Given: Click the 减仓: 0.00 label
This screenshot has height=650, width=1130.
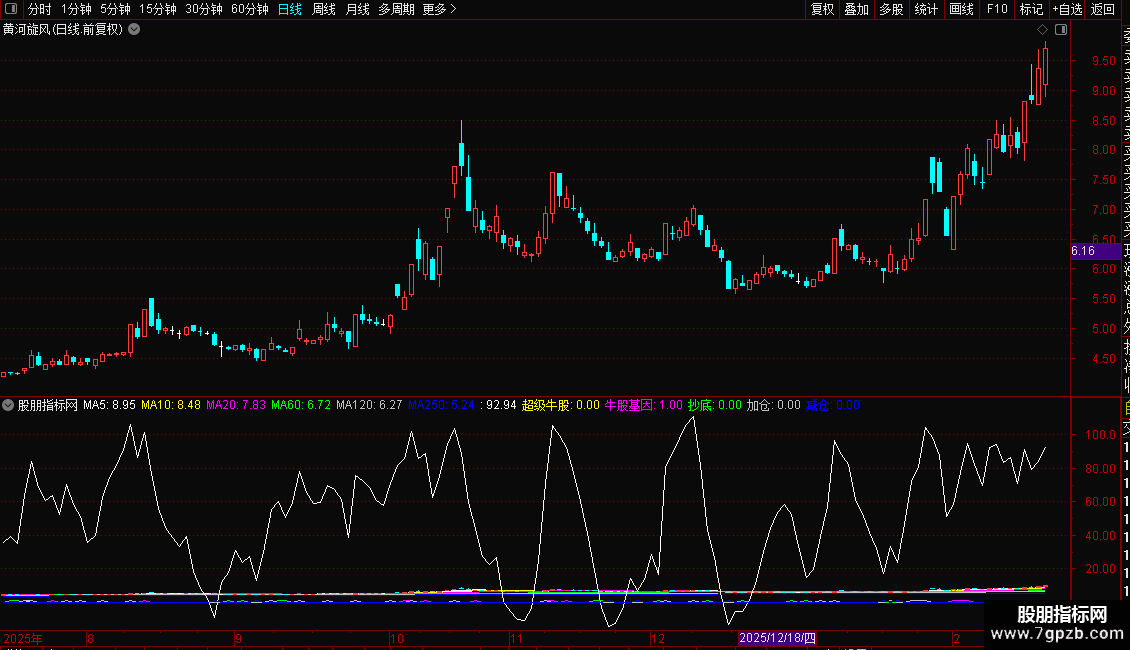Looking at the screenshot, I should pyautogui.click(x=832, y=405).
